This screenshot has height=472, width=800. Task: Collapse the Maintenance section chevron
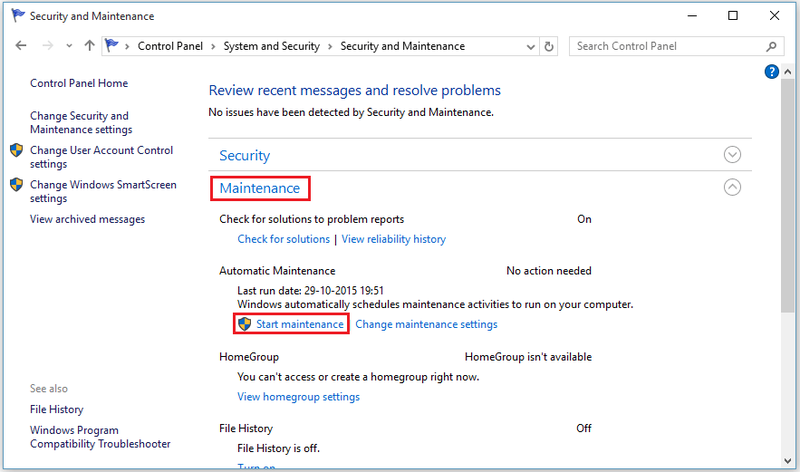tap(732, 187)
